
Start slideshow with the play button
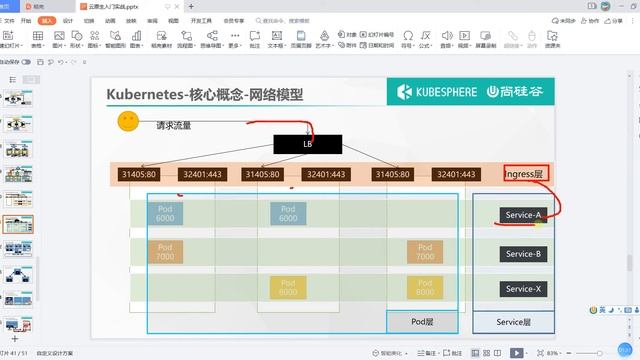point(516,353)
